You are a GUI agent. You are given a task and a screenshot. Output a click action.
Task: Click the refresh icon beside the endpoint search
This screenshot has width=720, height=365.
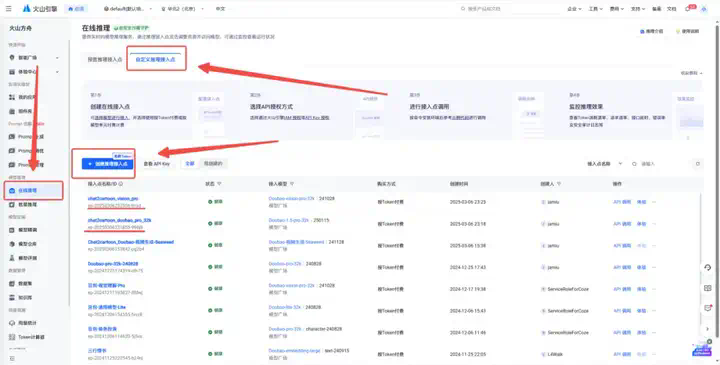(x=698, y=163)
